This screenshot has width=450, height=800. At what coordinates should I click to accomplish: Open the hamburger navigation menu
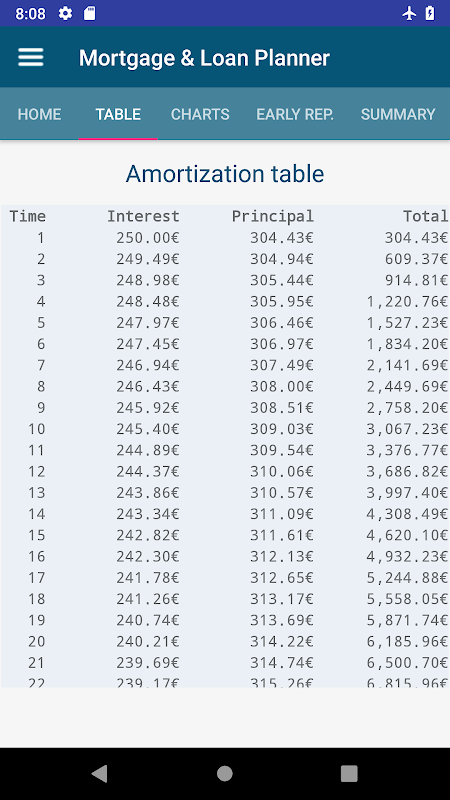point(31,57)
